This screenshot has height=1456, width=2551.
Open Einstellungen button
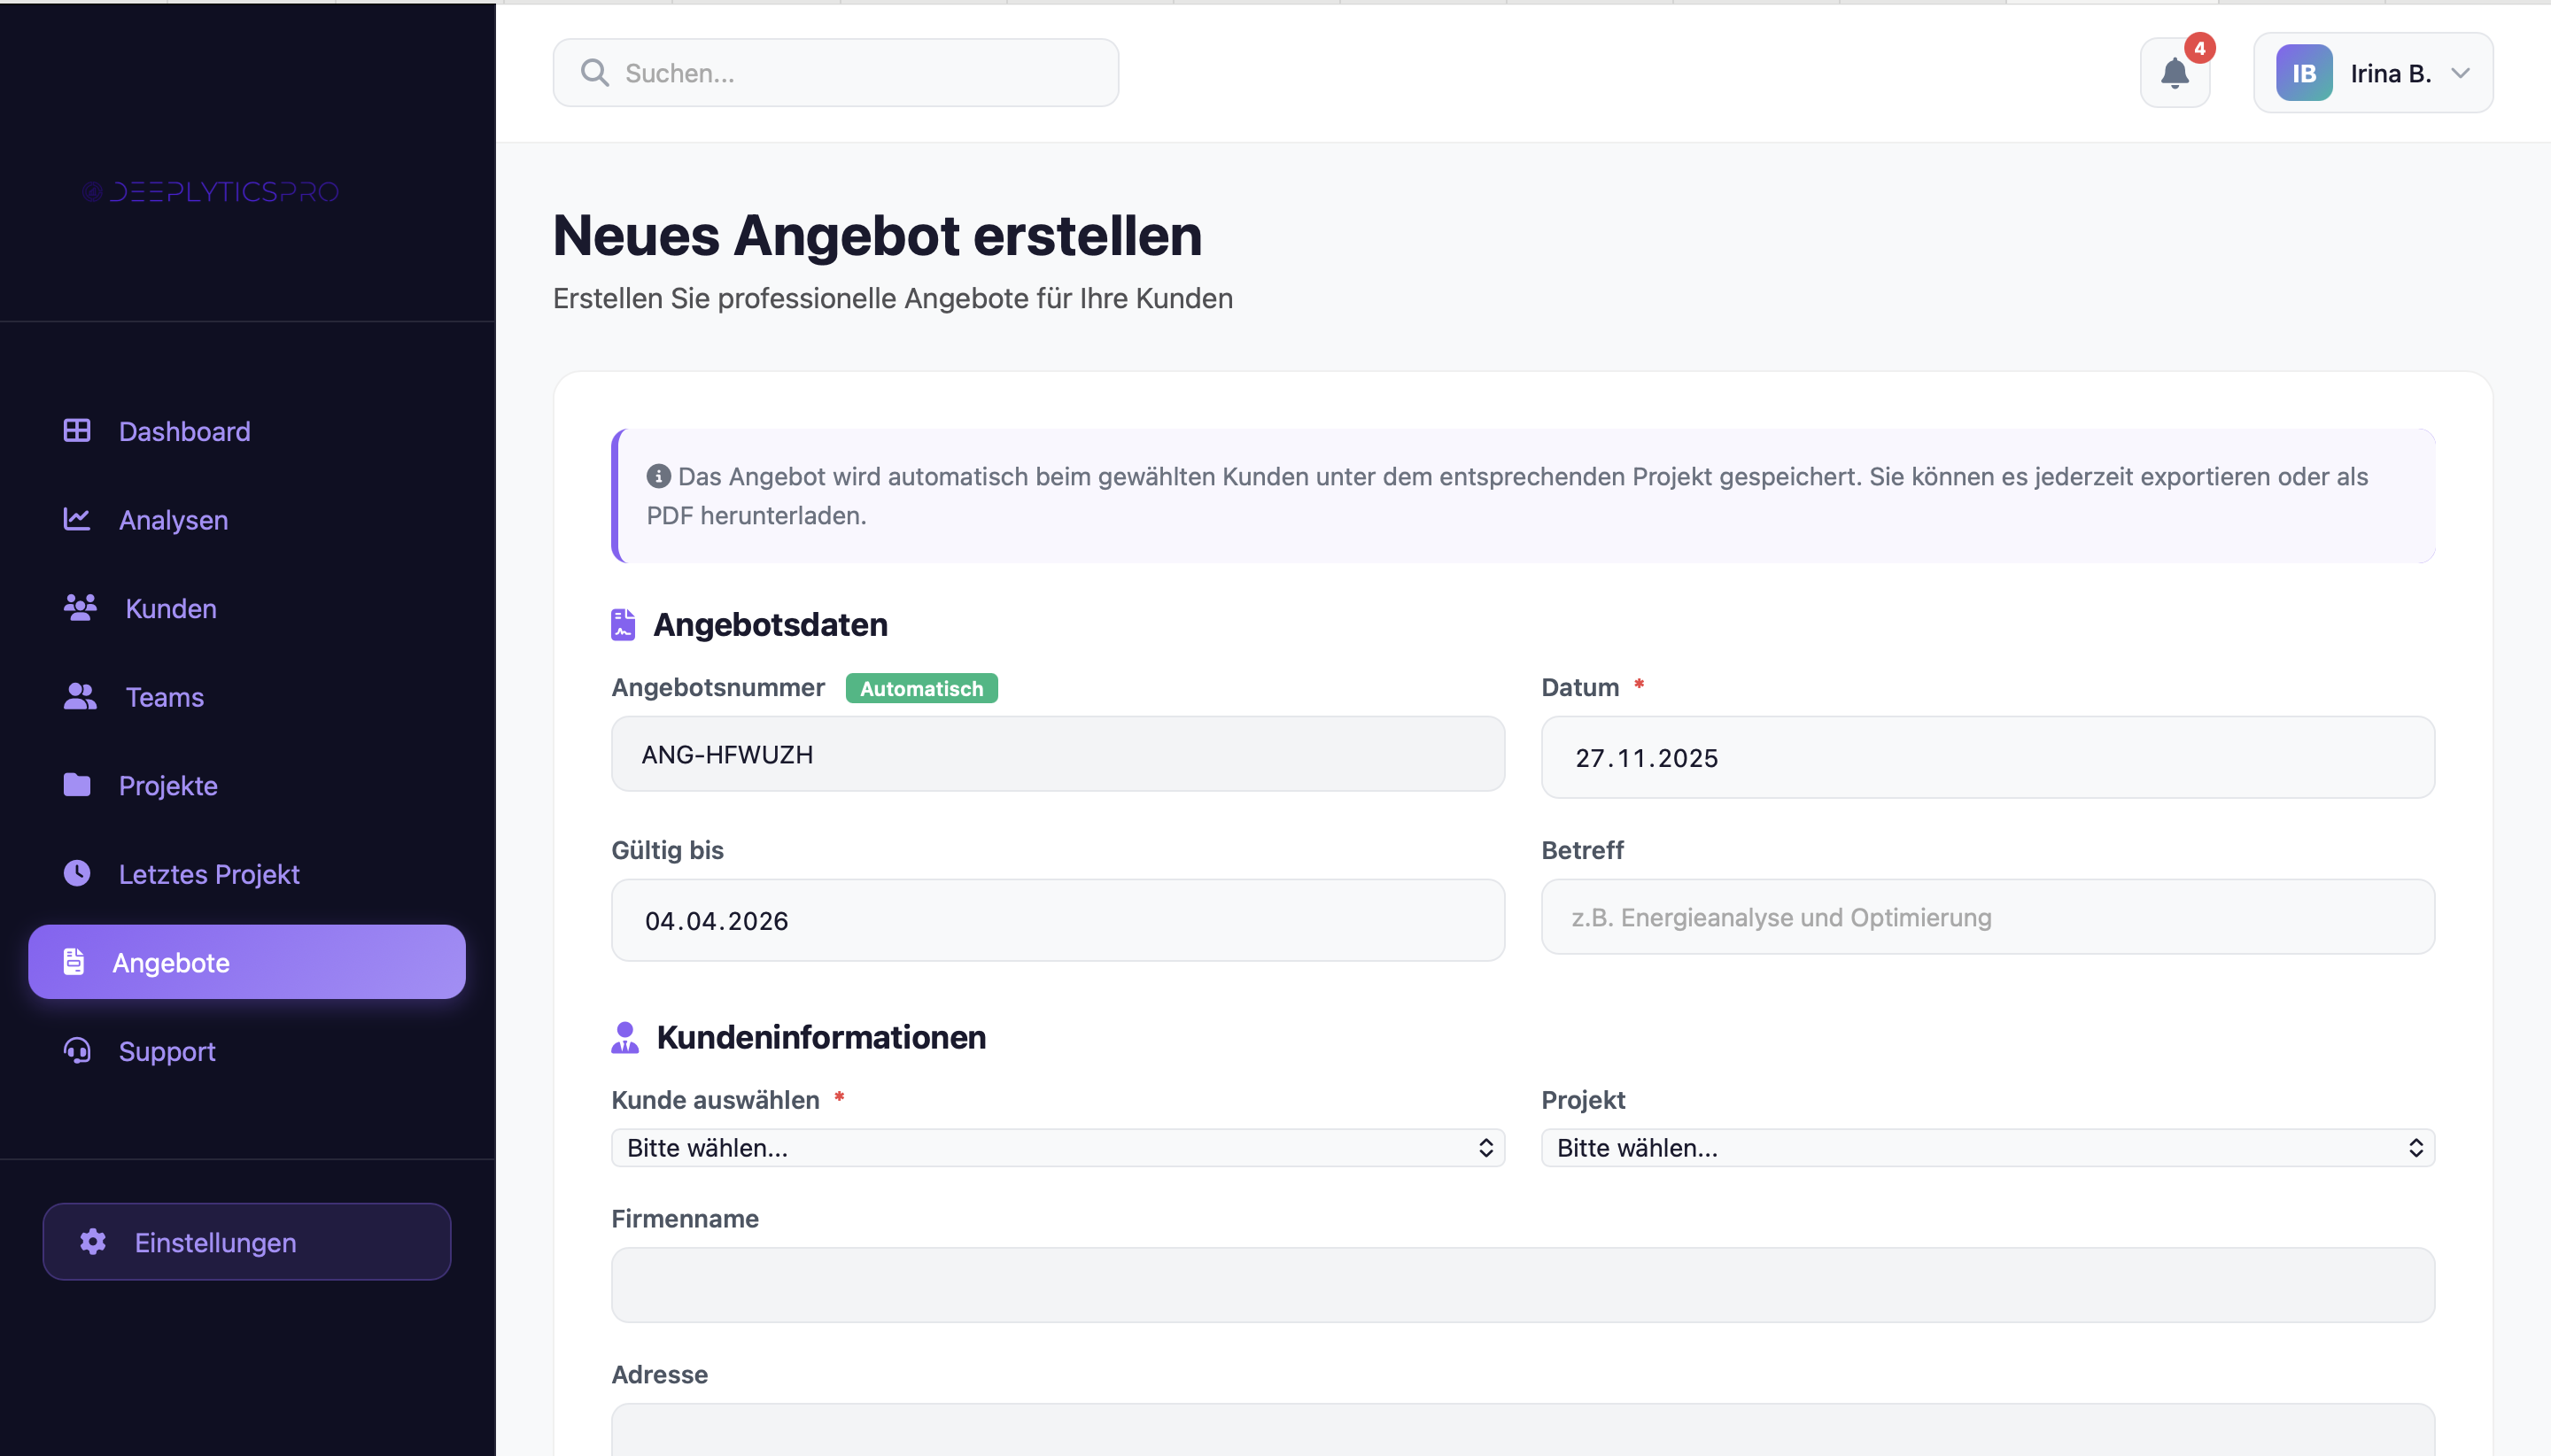247,1242
